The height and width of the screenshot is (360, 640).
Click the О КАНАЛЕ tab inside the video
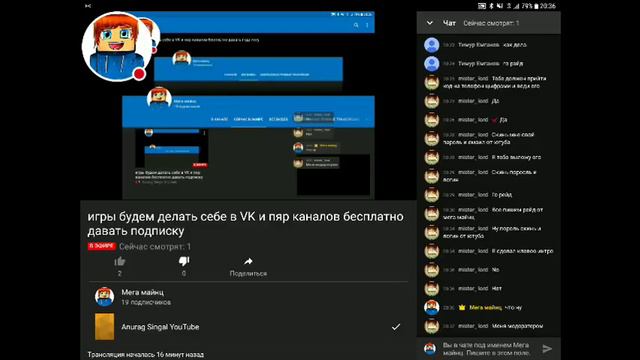point(219,119)
